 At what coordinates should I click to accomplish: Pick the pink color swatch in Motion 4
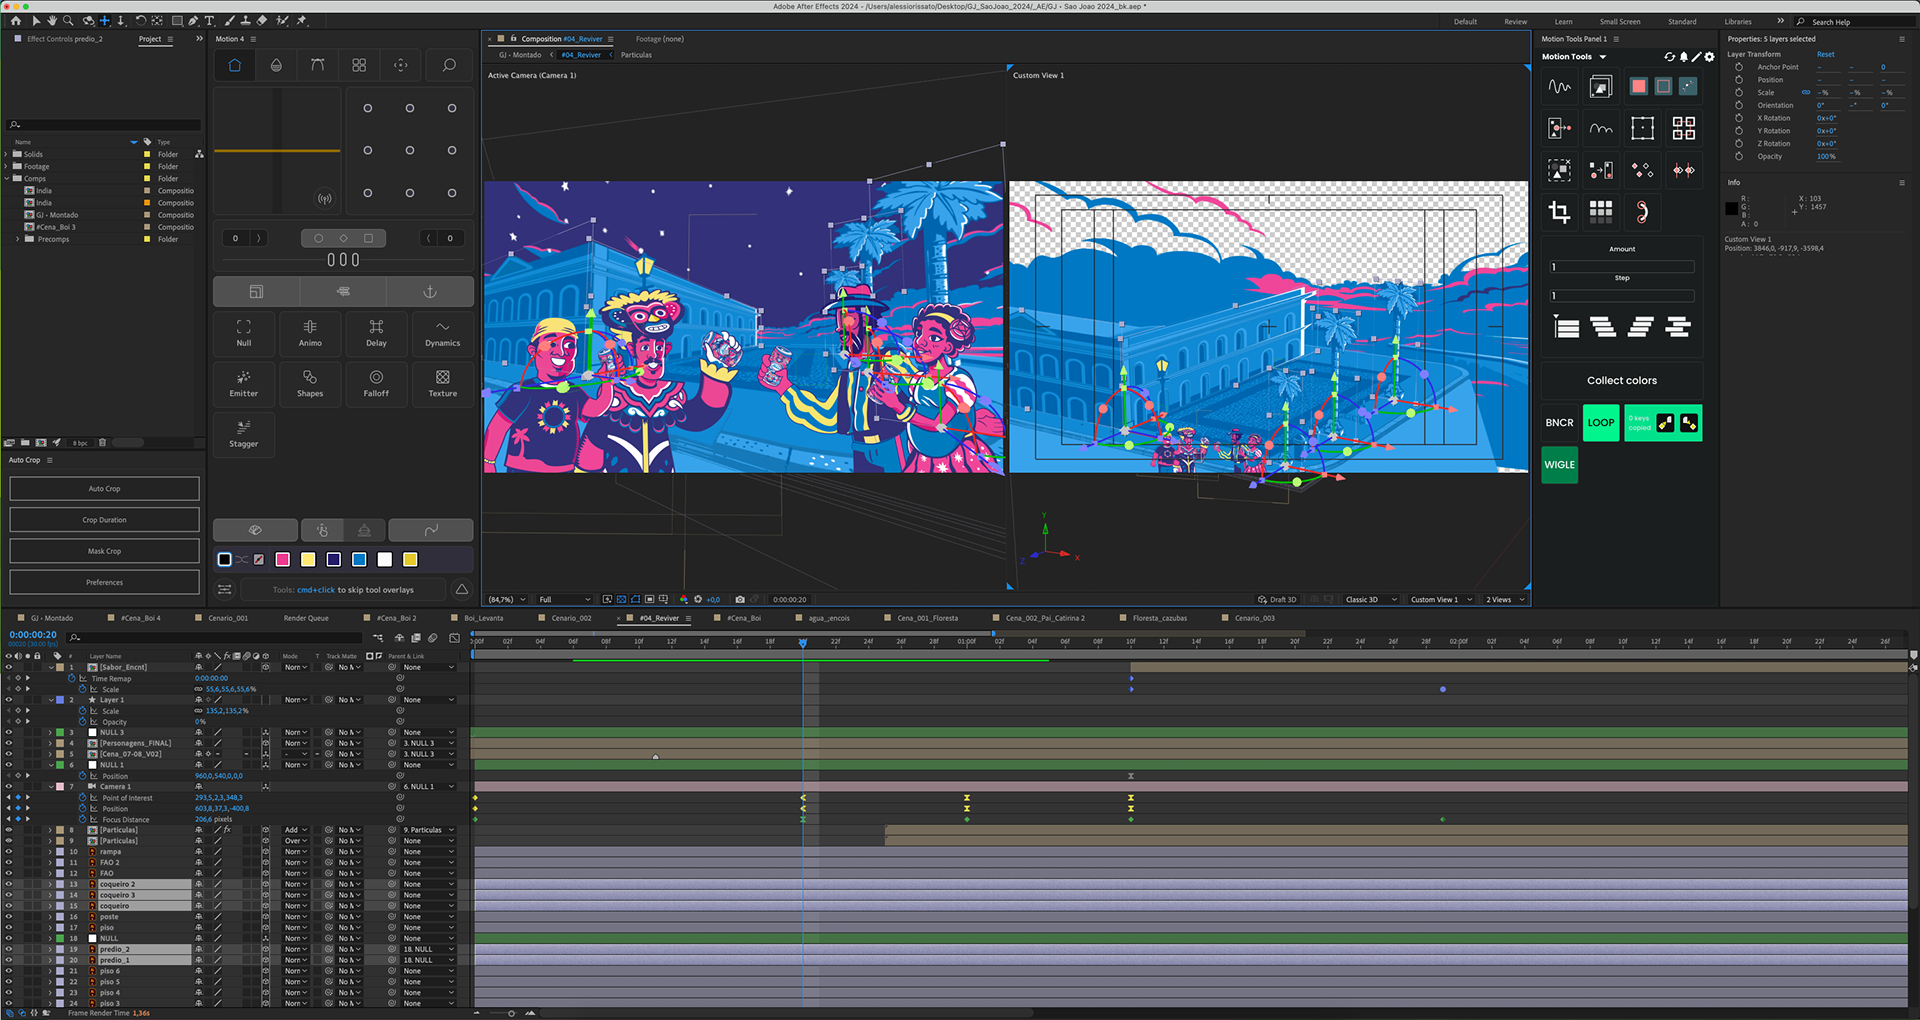pyautogui.click(x=283, y=560)
